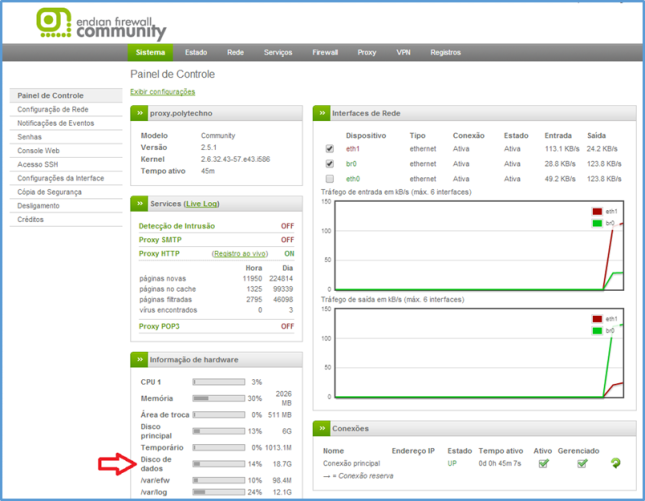Open Créditos in the sidebar

(66, 220)
